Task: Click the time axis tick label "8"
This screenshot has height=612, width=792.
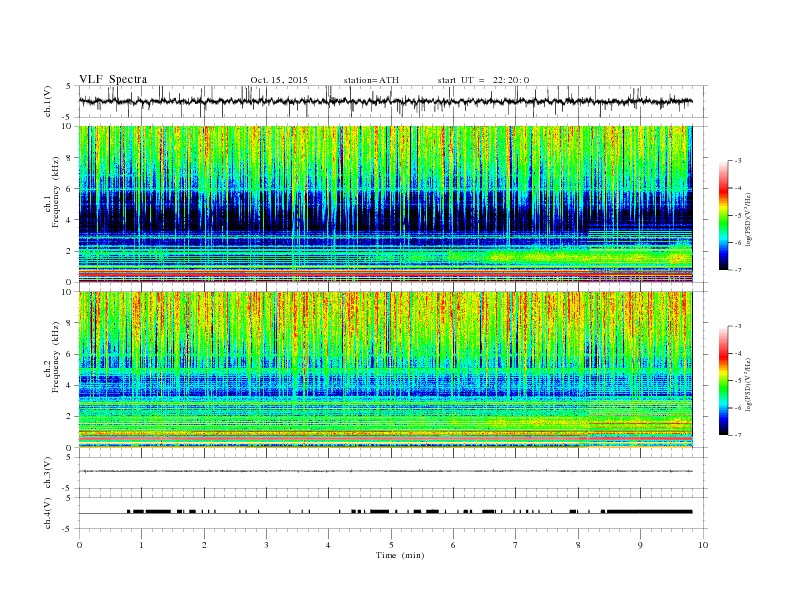Action: 578,545
